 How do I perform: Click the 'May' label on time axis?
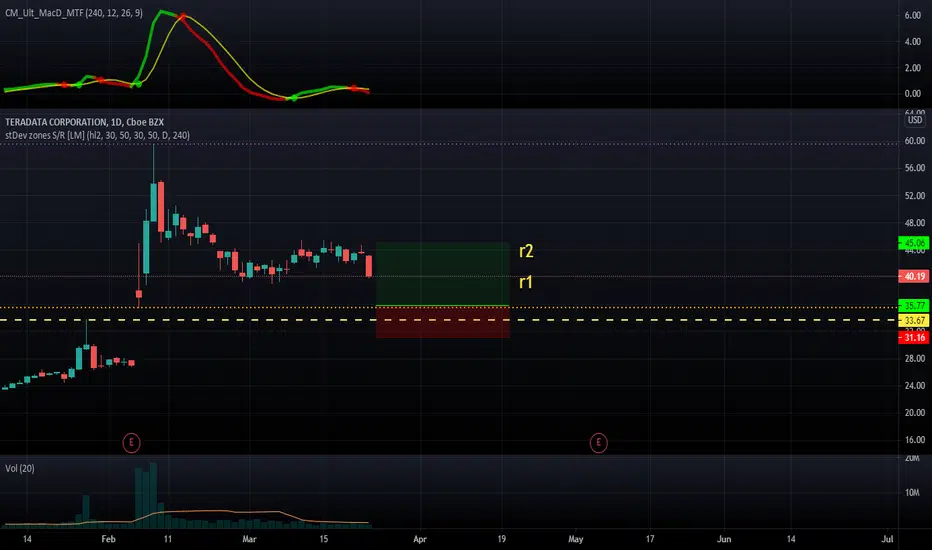coord(575,539)
